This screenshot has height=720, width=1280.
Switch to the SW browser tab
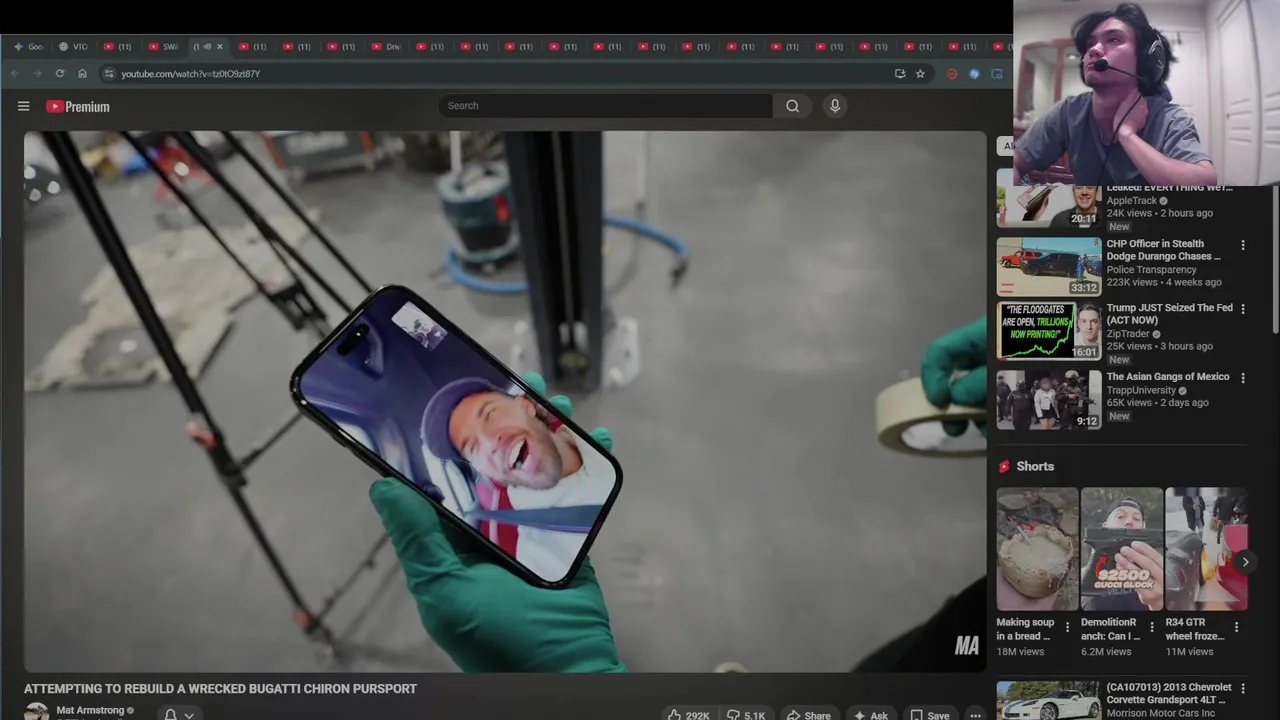point(163,47)
